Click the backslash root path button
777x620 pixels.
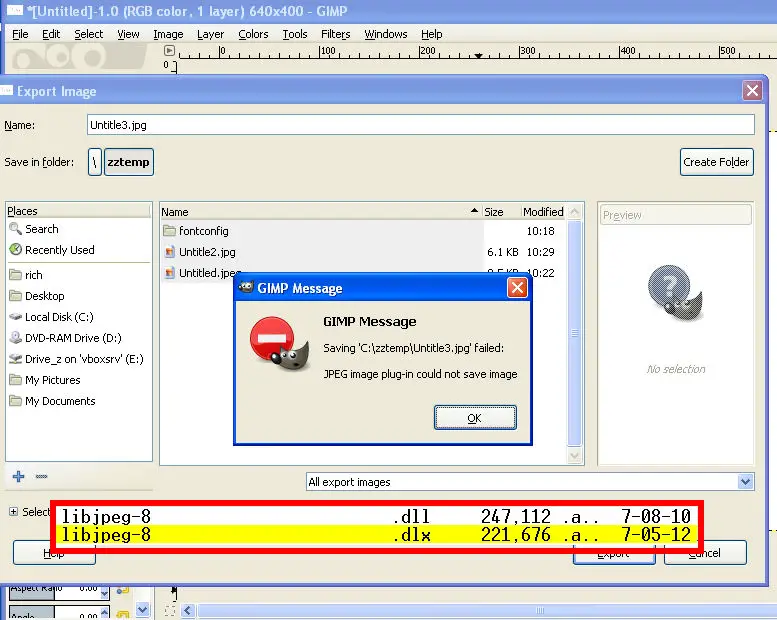(95, 162)
